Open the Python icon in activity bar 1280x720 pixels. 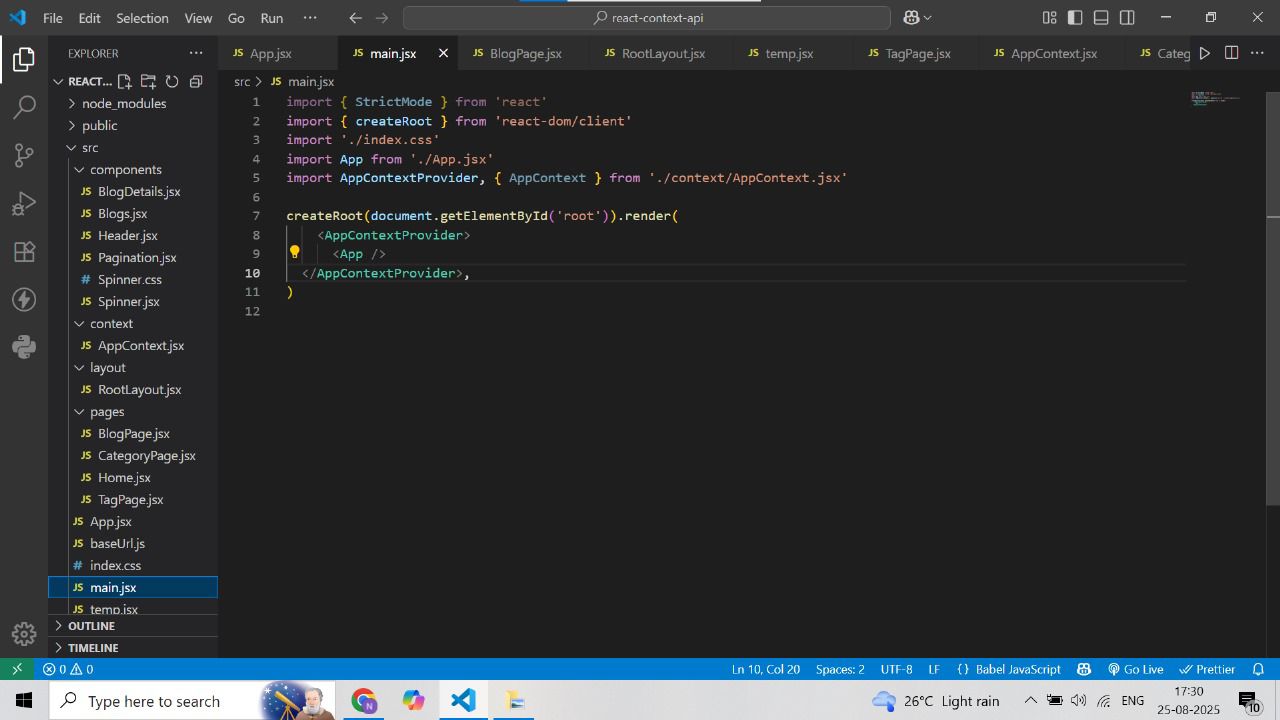(x=24, y=347)
